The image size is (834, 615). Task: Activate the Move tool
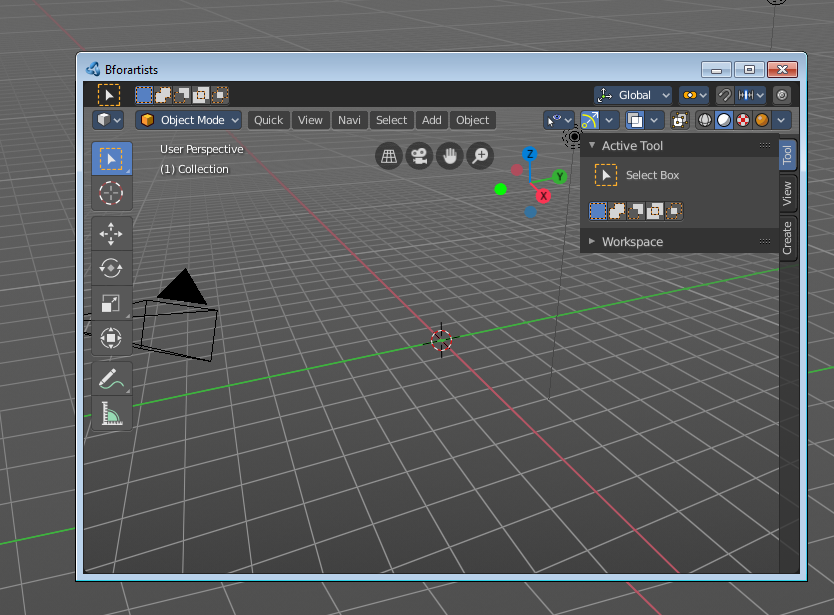click(x=111, y=233)
